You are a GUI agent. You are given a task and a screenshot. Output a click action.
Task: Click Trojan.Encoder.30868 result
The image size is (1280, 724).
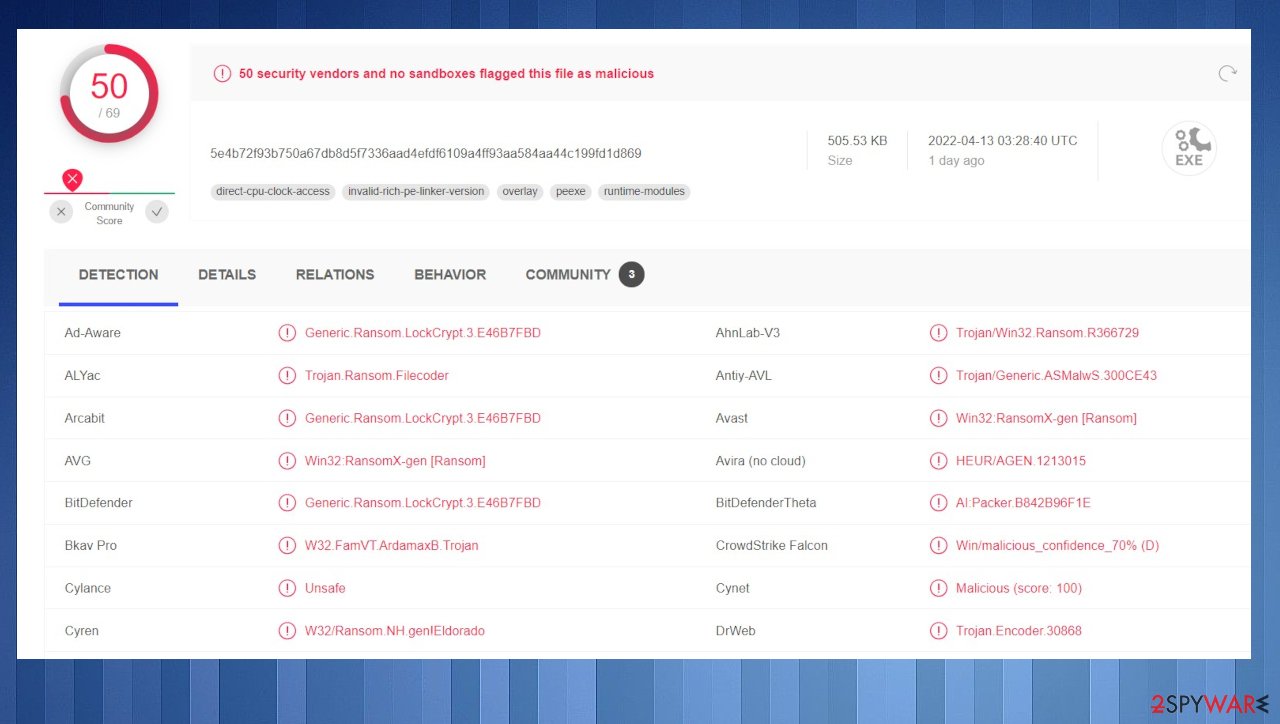pos(1019,631)
